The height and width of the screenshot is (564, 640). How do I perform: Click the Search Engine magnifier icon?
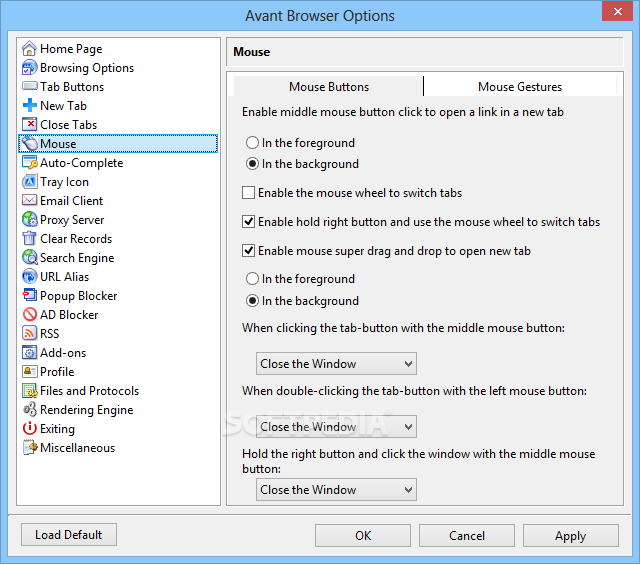click(x=29, y=258)
